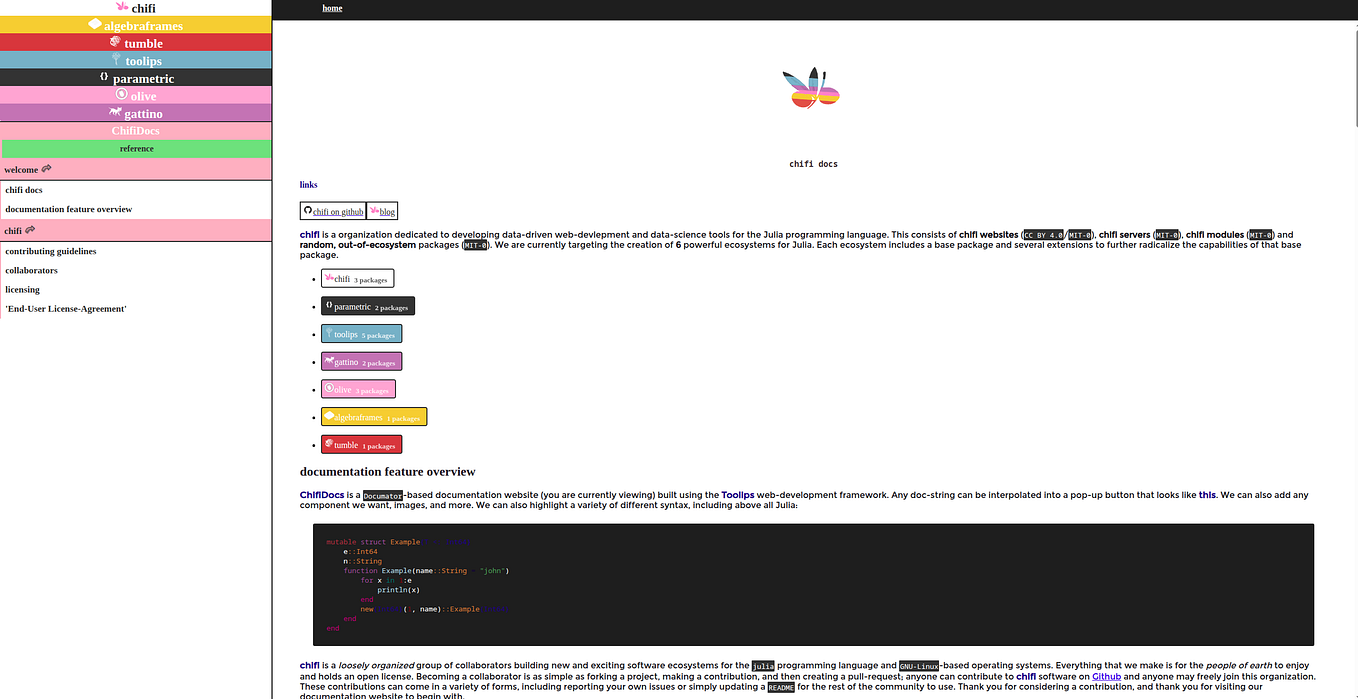This screenshot has width=1358, height=699.
Task: Click the cat icon on the gattino package badge
Action: click(x=329, y=361)
